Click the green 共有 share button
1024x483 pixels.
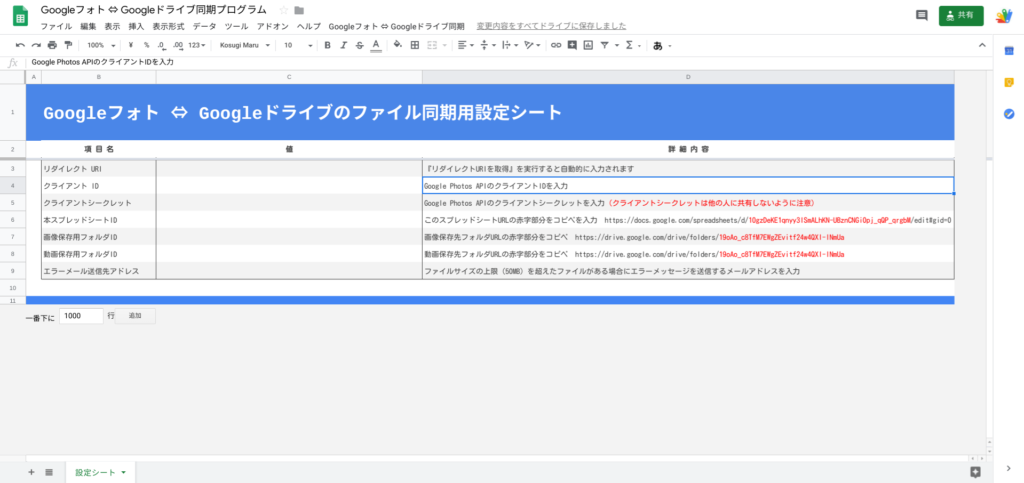pyautogui.click(x=968, y=15)
